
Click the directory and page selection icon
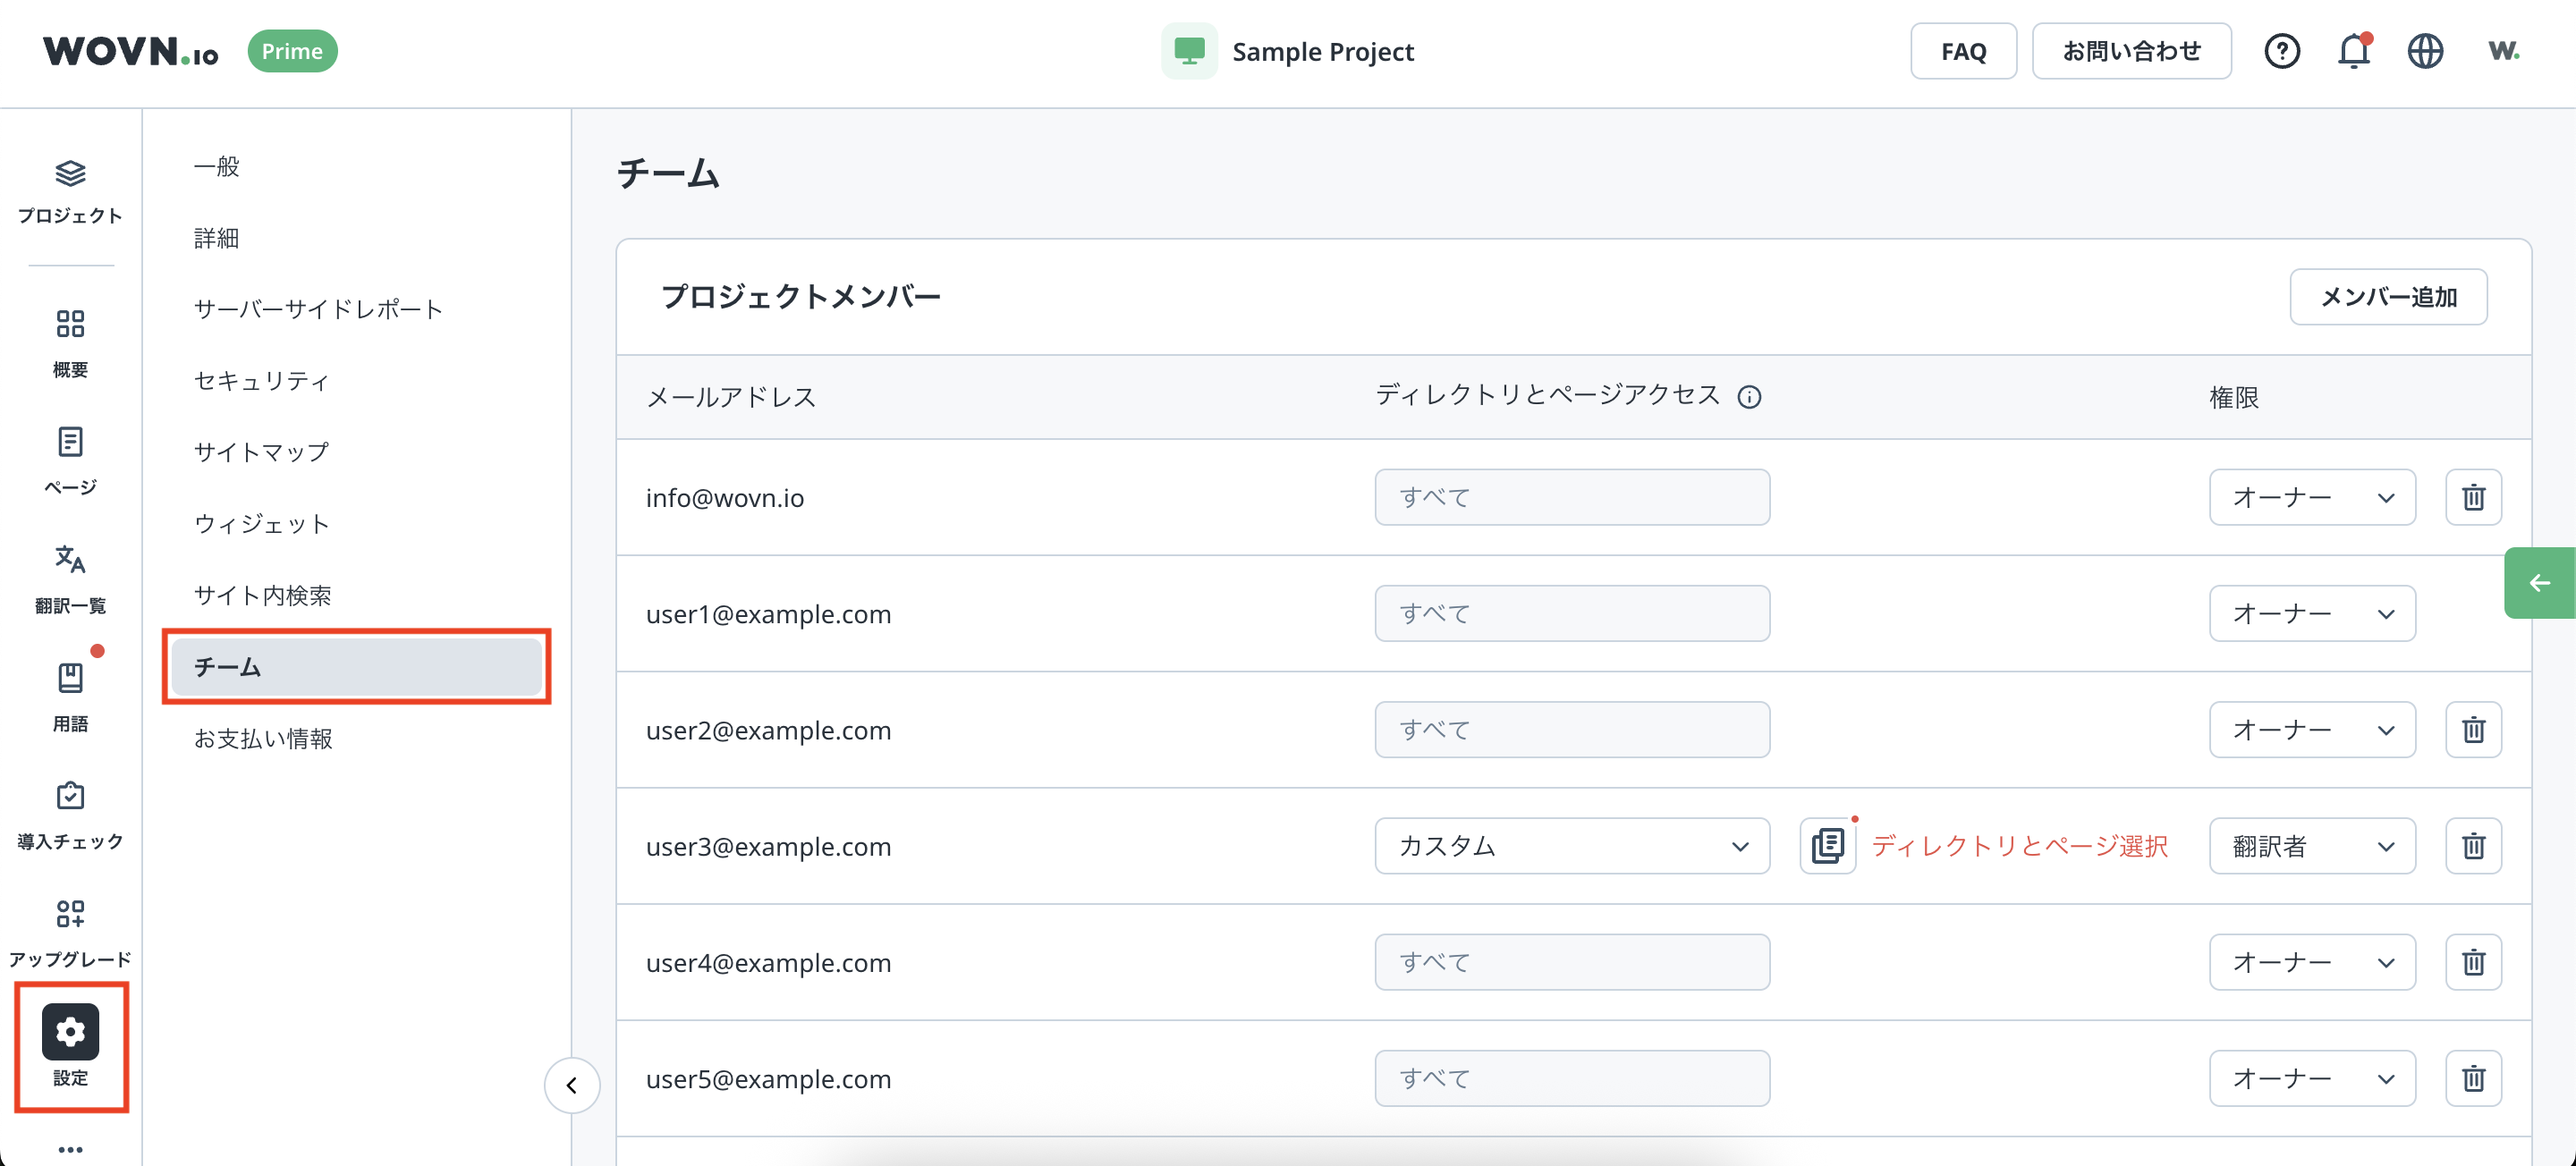(x=1827, y=846)
